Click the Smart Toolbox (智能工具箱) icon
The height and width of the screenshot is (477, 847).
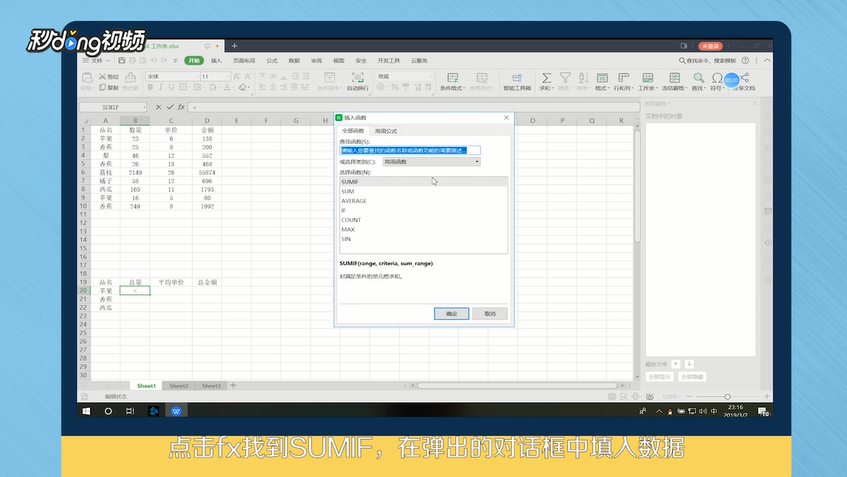click(x=517, y=78)
